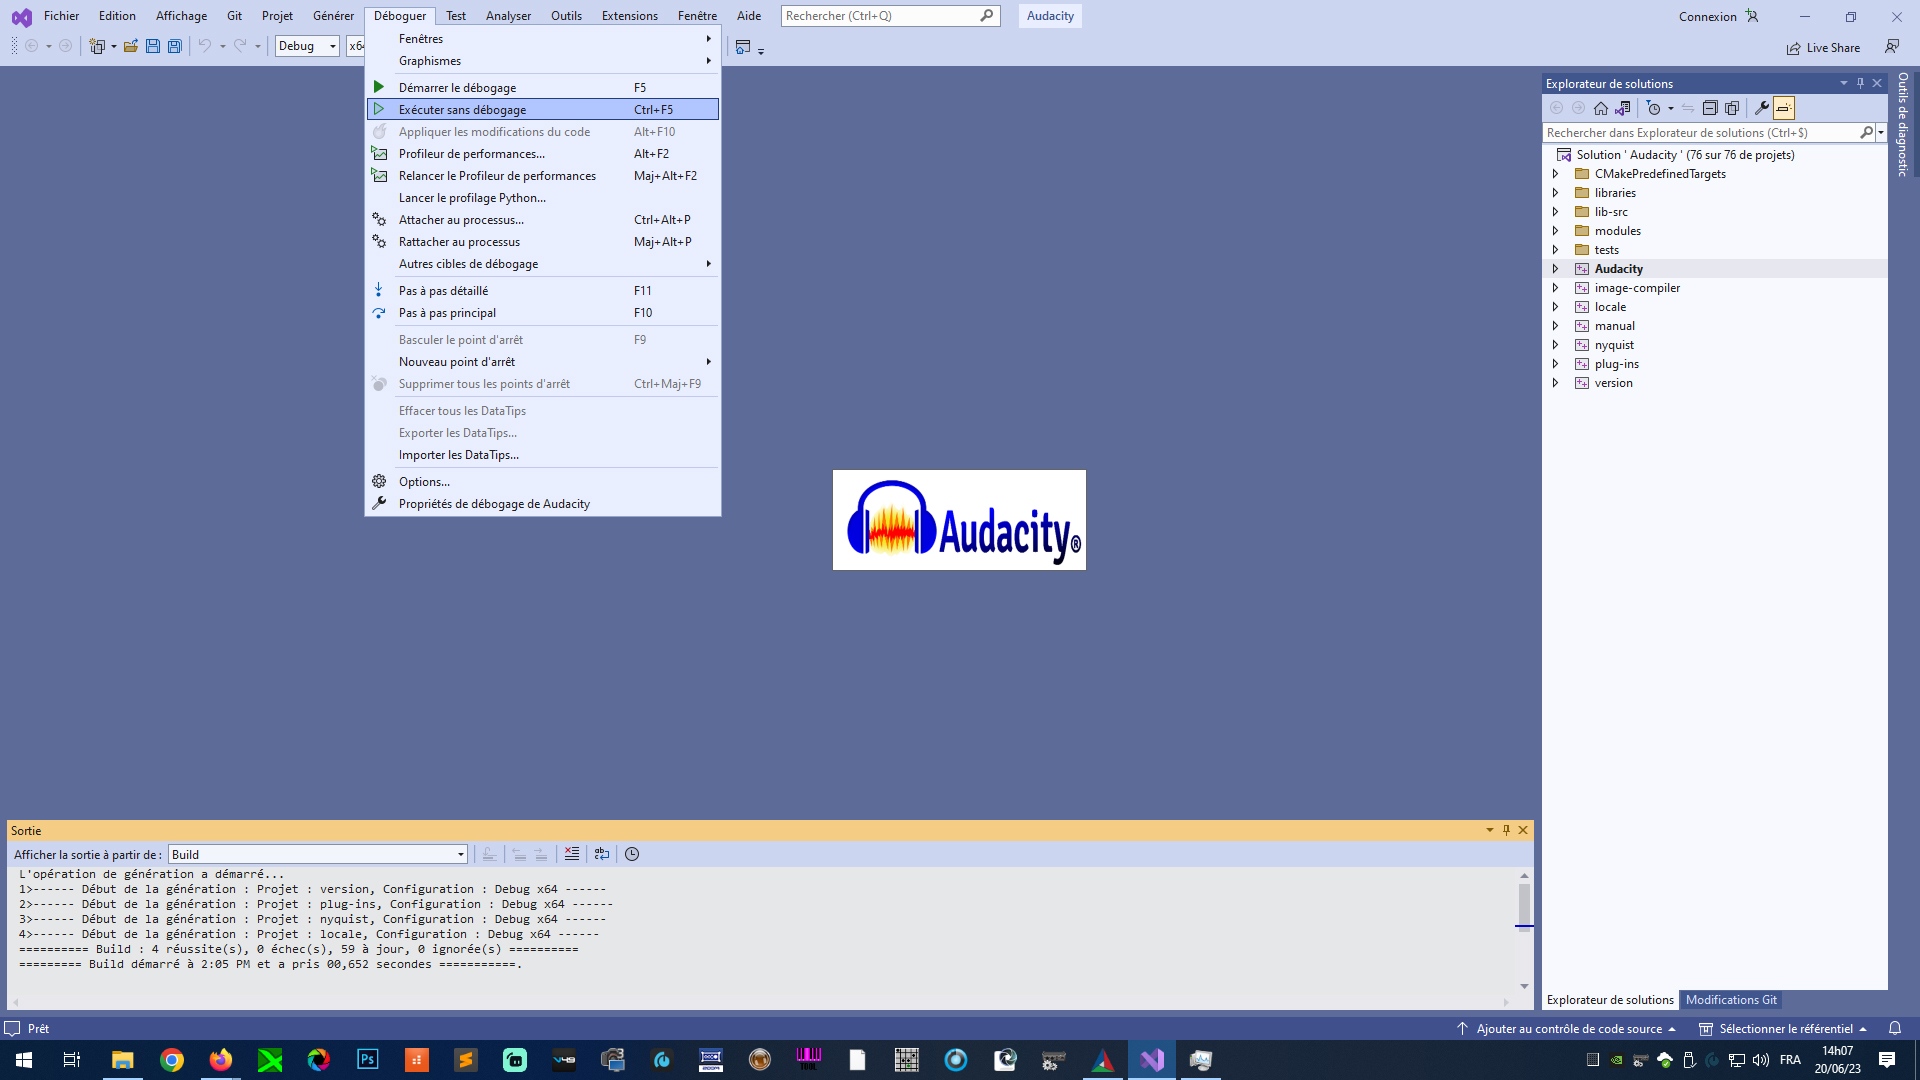Clear all output with the red X icon
Viewport: 1920px width, 1080px height.
tap(572, 854)
